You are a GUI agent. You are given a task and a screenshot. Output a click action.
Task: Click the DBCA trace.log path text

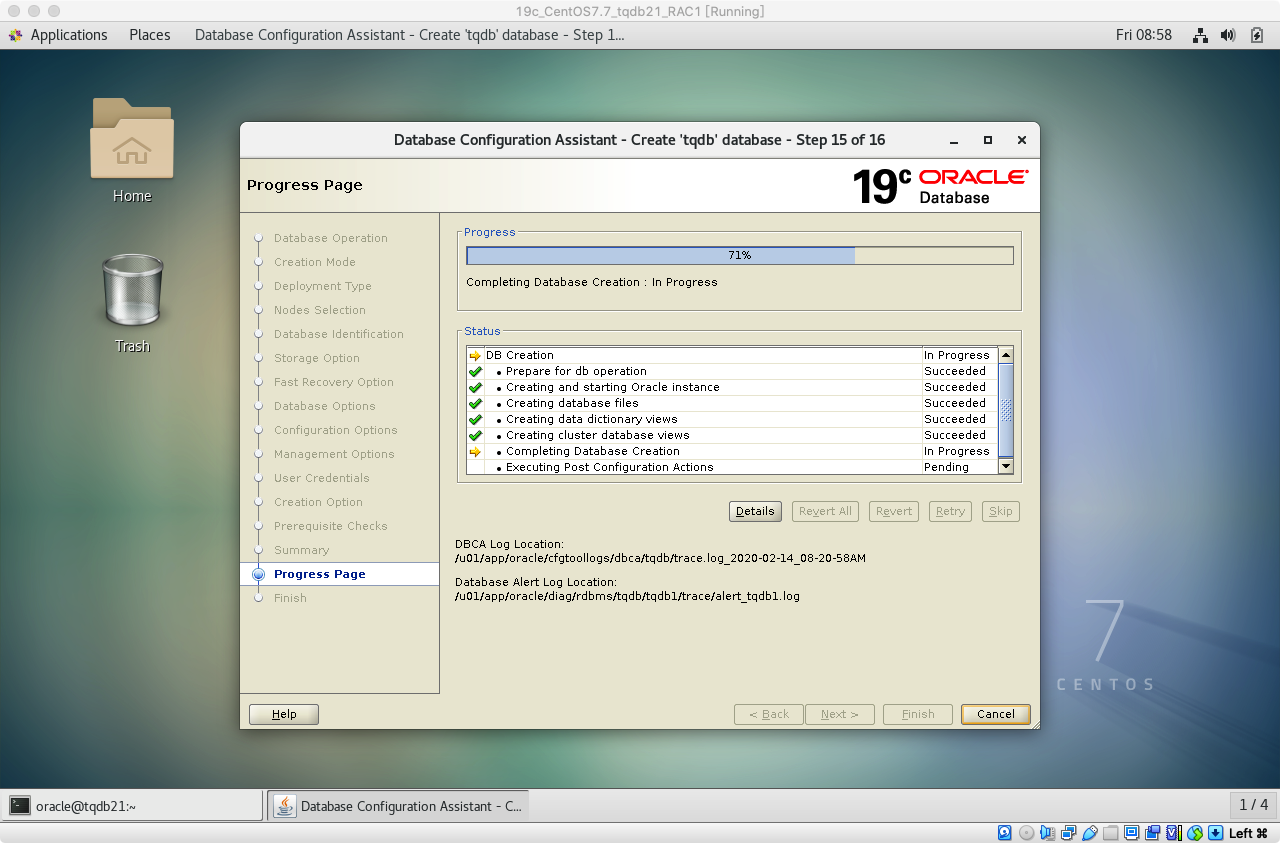[x=660, y=558]
